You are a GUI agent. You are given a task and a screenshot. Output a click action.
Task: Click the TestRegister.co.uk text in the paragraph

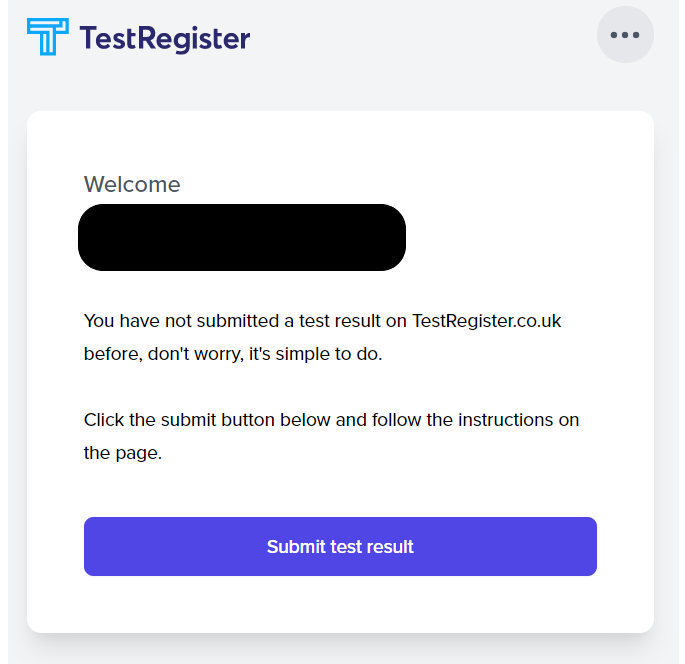point(486,321)
